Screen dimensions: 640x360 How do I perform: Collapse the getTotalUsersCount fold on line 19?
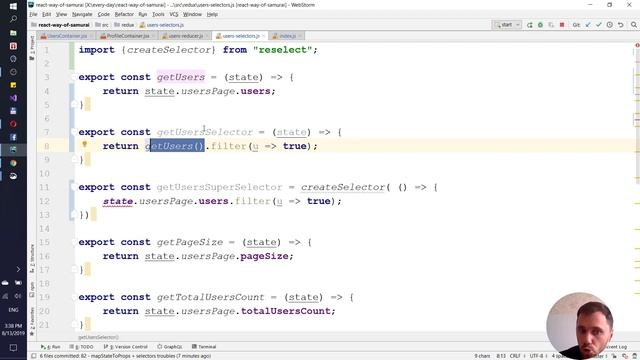[73, 297]
